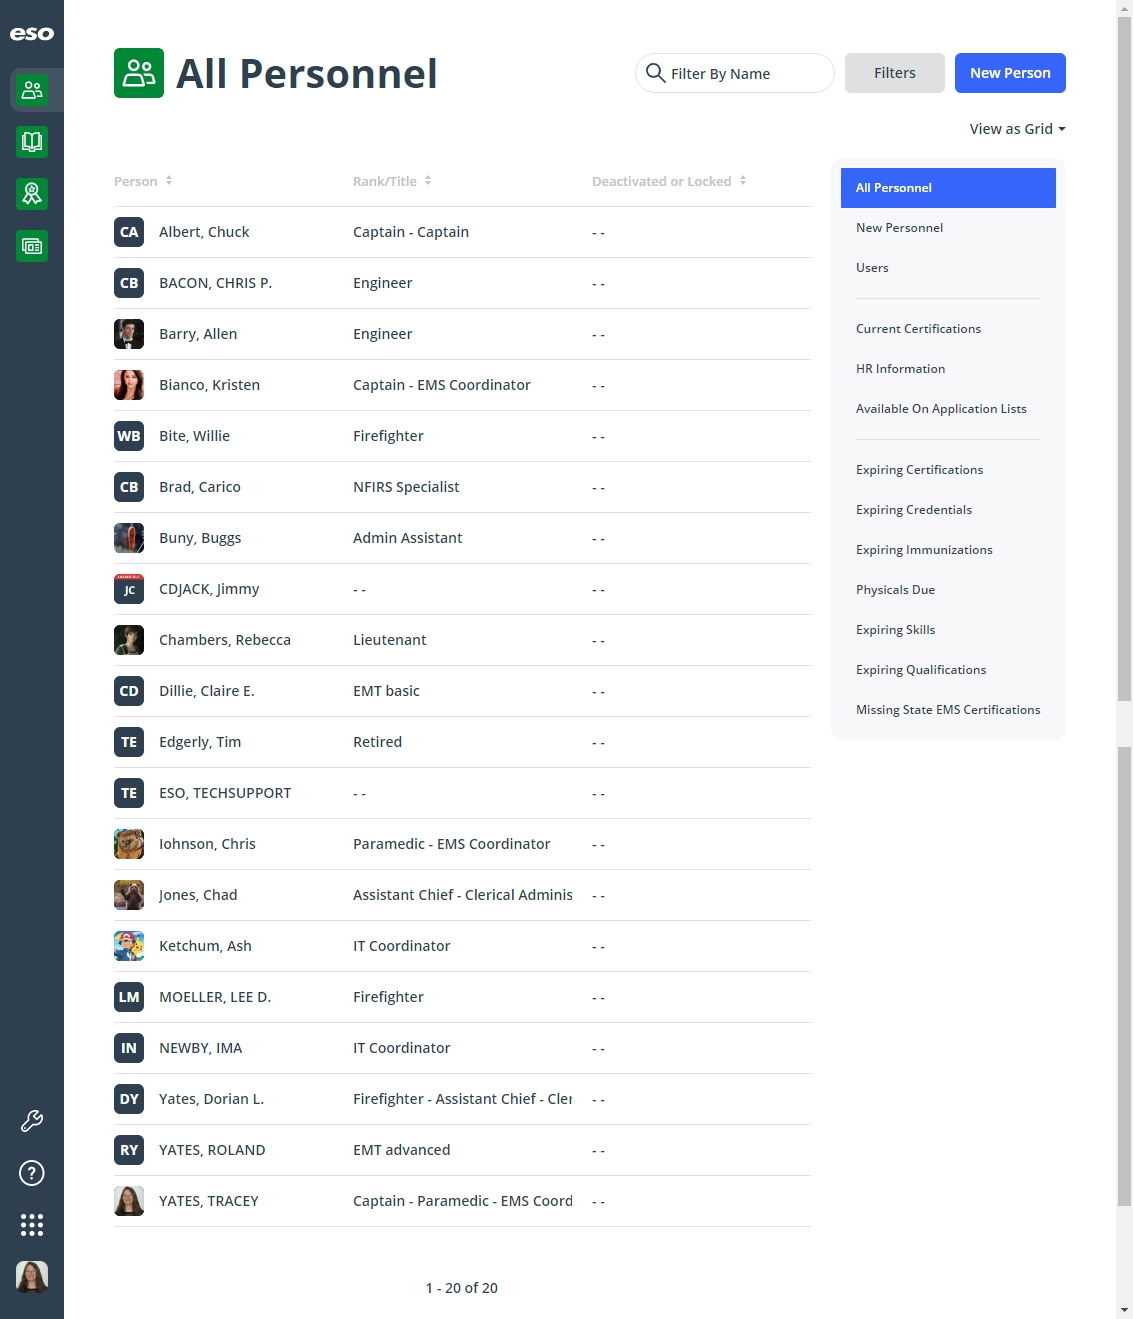Click the ESO logo in sidebar
The image size is (1133, 1319).
(32, 34)
